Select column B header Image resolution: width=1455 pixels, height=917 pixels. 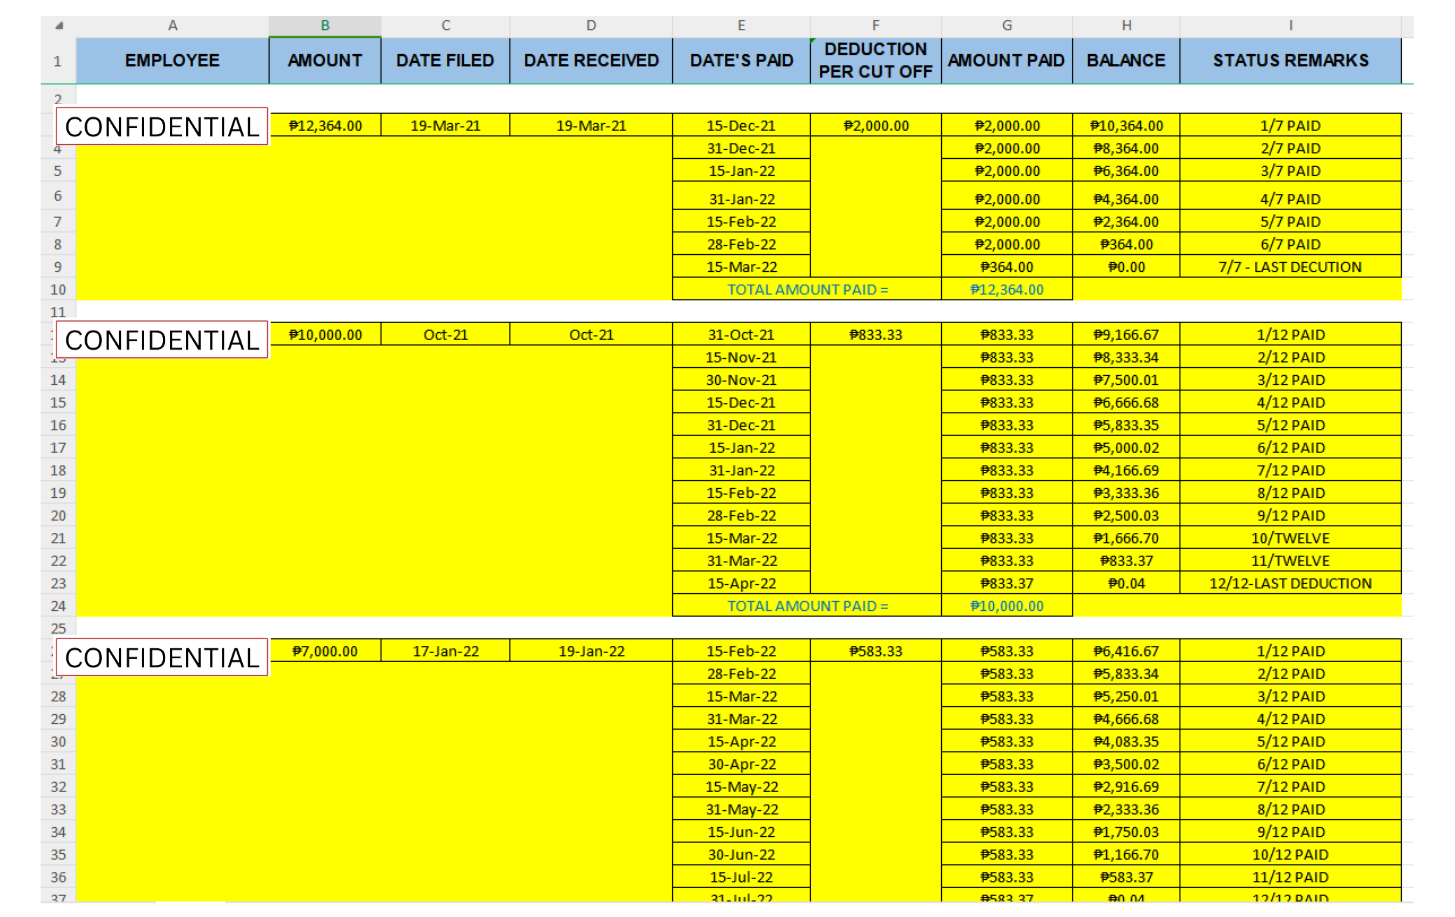(x=325, y=26)
